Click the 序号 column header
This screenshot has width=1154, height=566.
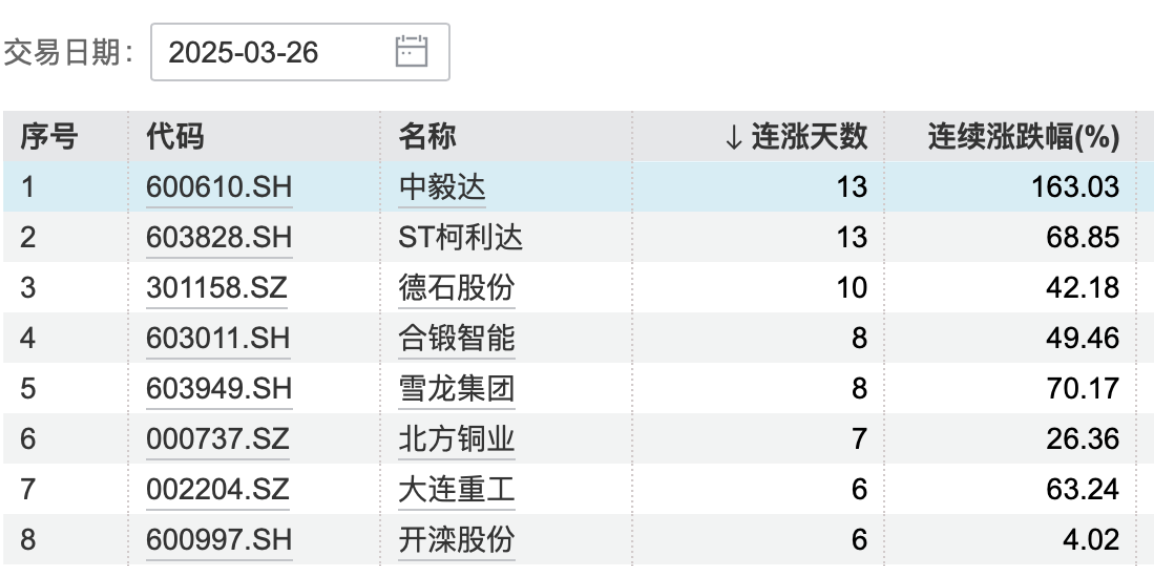click(49, 137)
